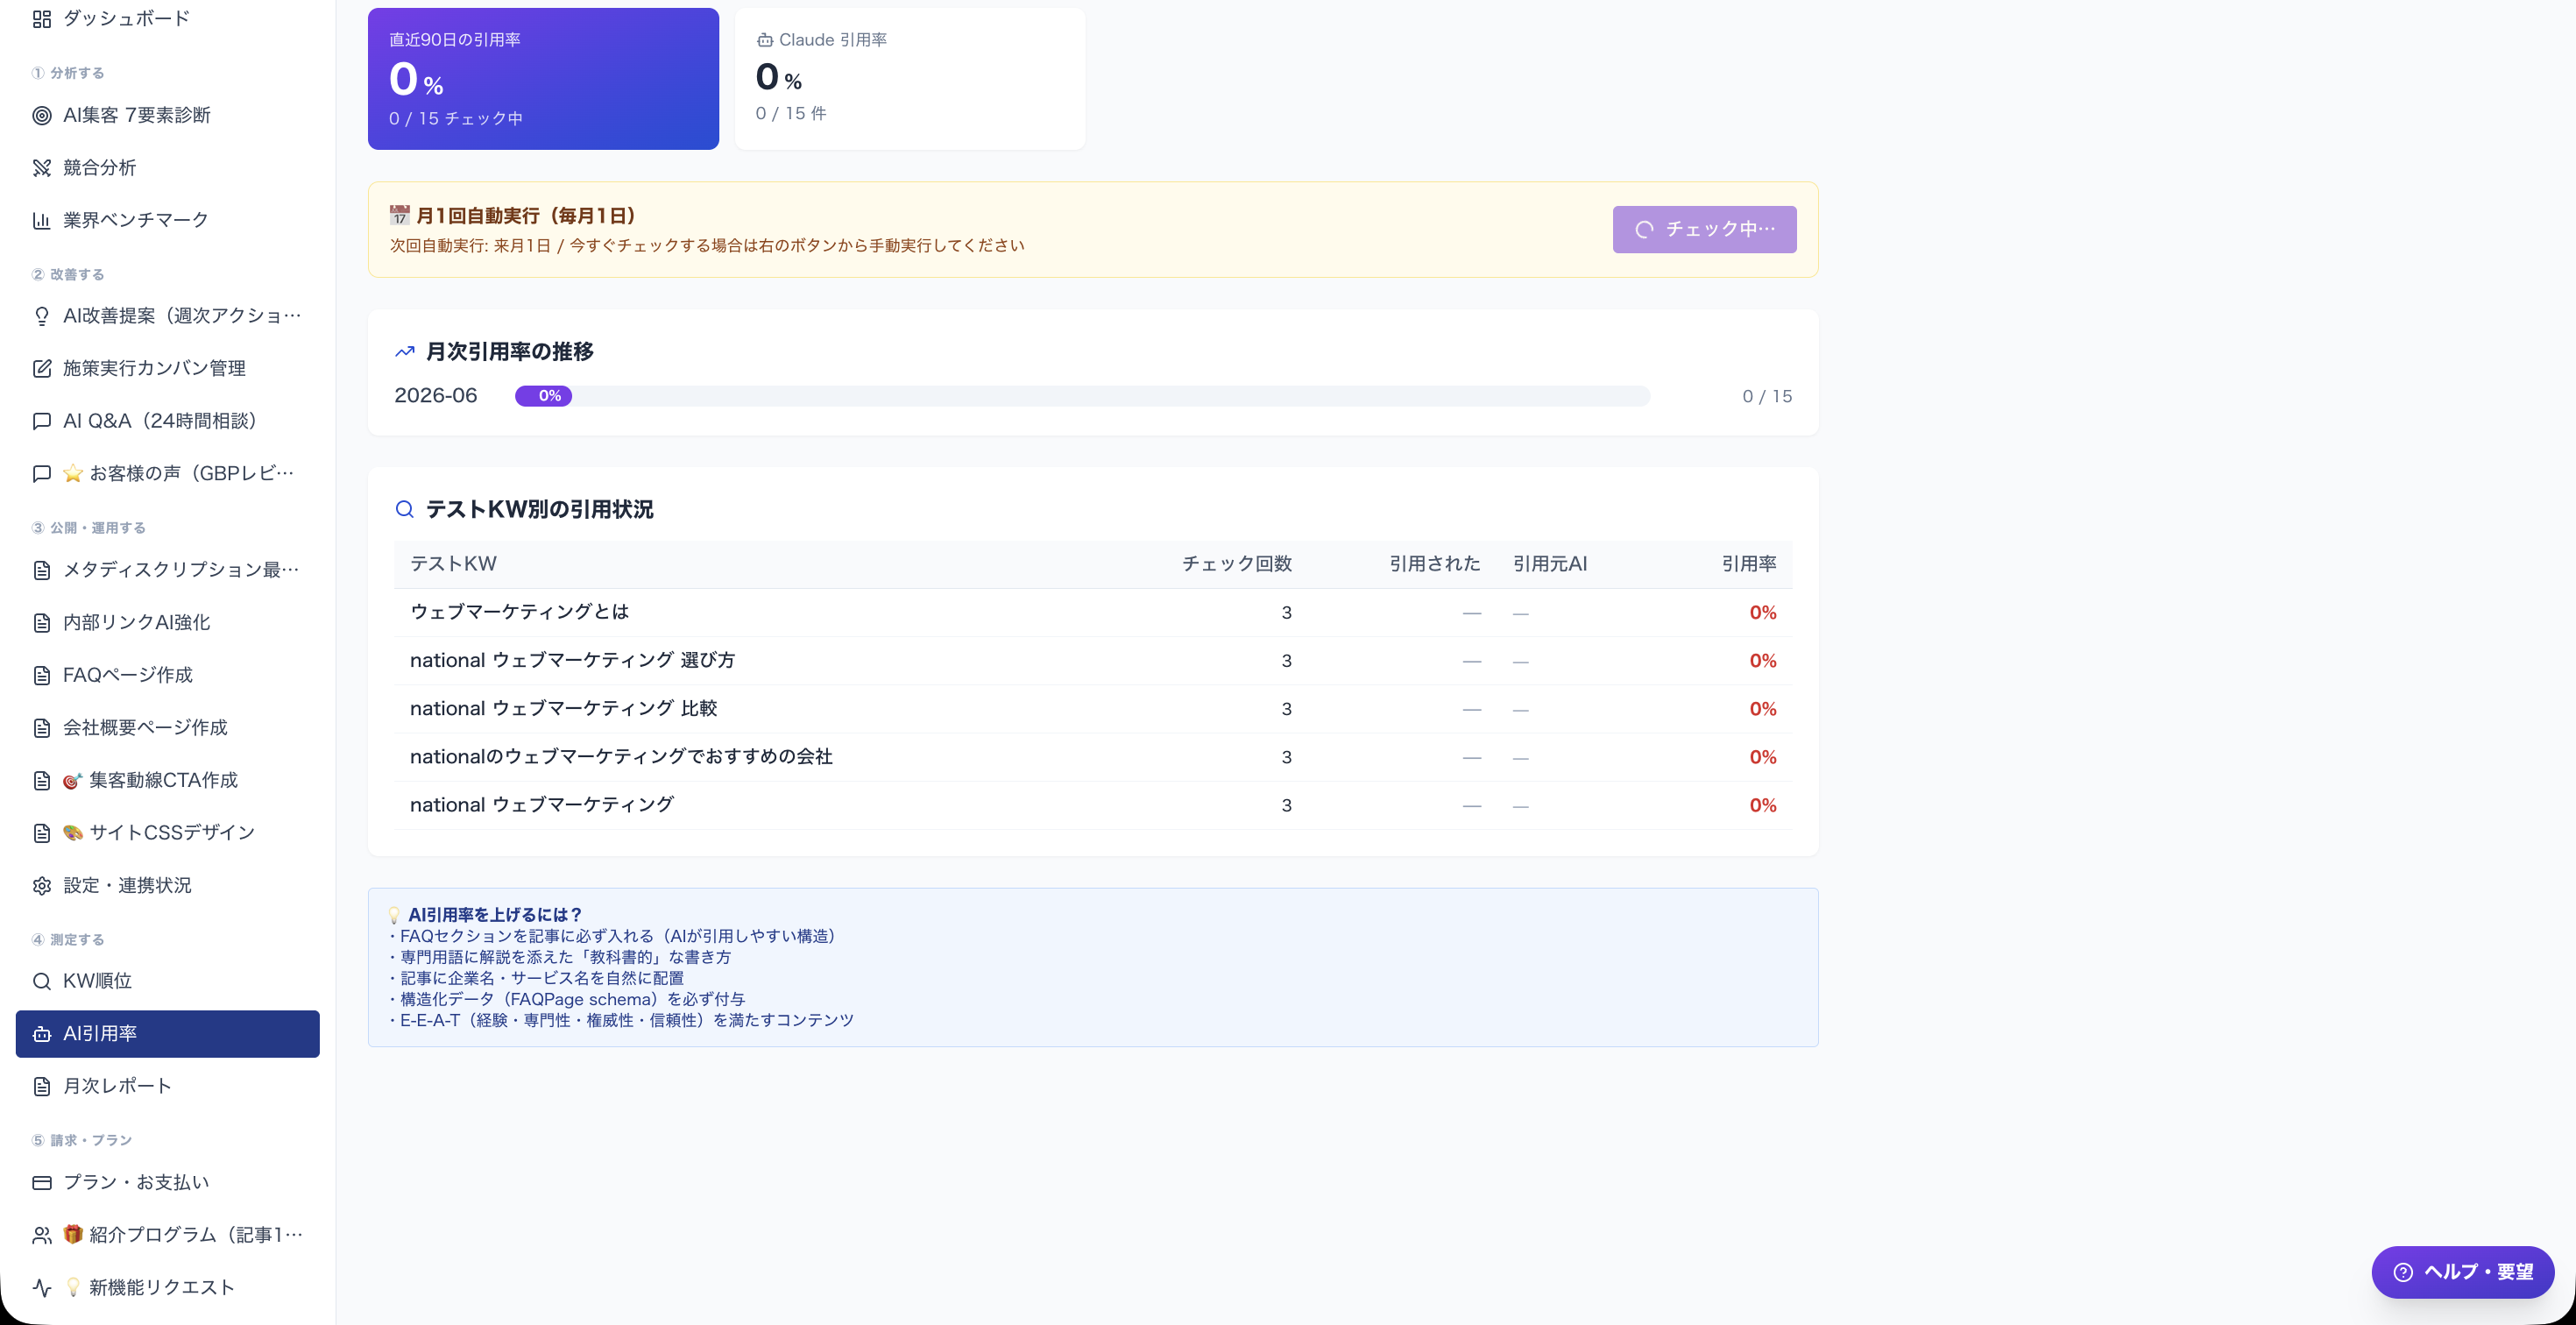Viewport: 2576px width, 1325px height.
Task: Click the gear icon for 設定・連携状況
Action: [x=41, y=886]
